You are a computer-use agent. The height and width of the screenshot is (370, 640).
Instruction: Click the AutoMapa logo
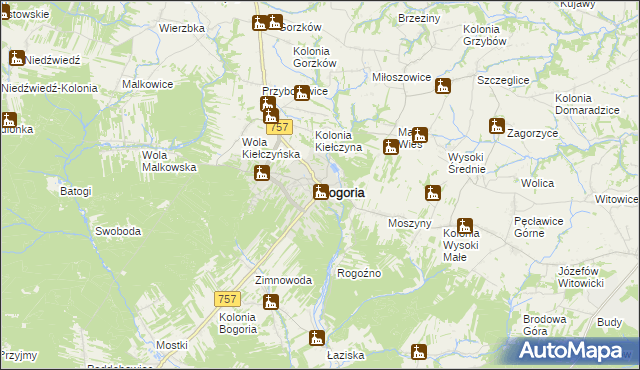[570, 351]
